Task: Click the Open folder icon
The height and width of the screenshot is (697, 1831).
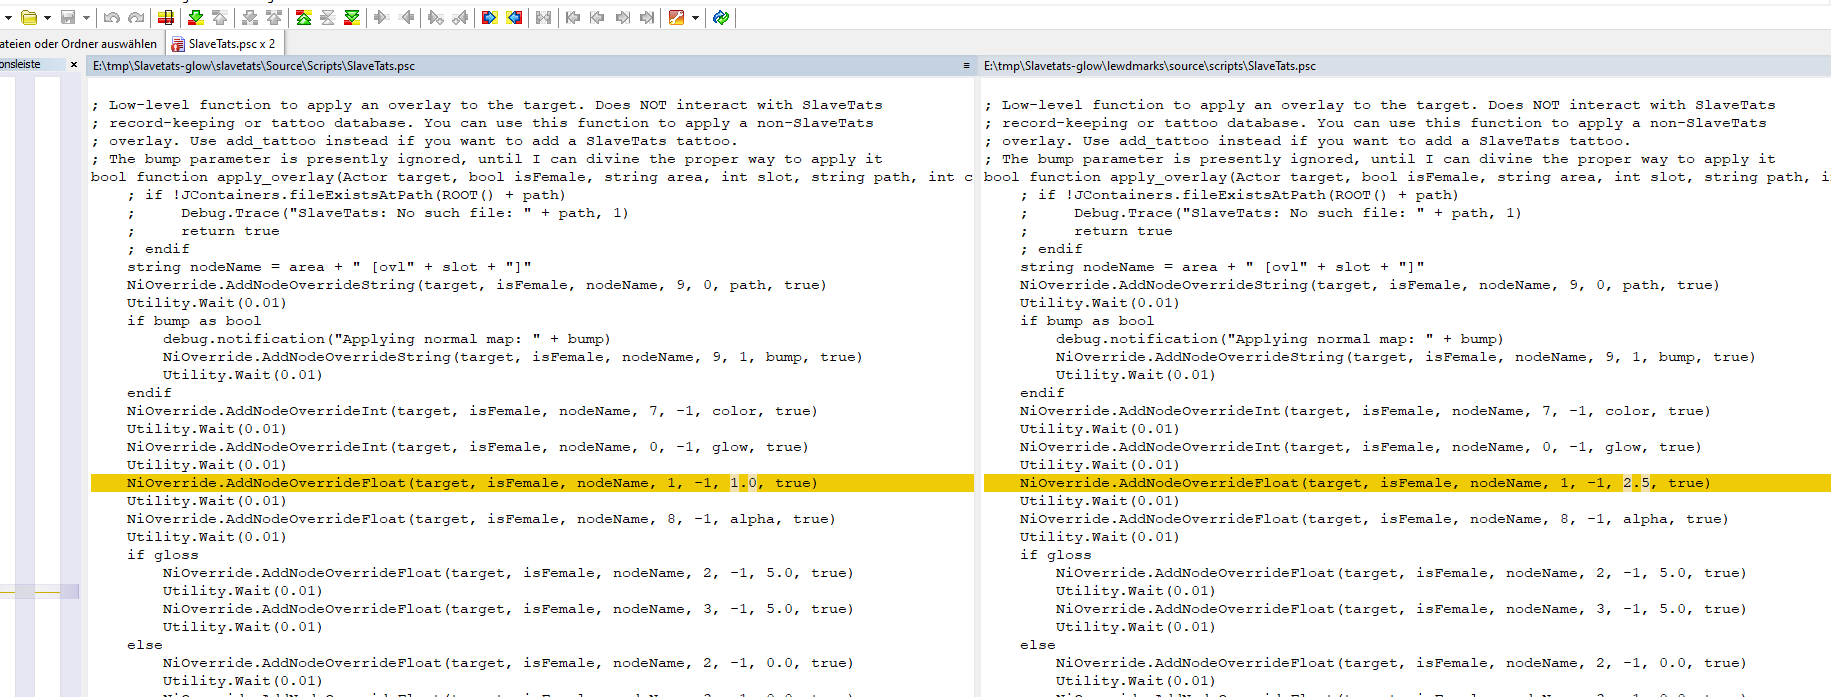Action: click(29, 17)
